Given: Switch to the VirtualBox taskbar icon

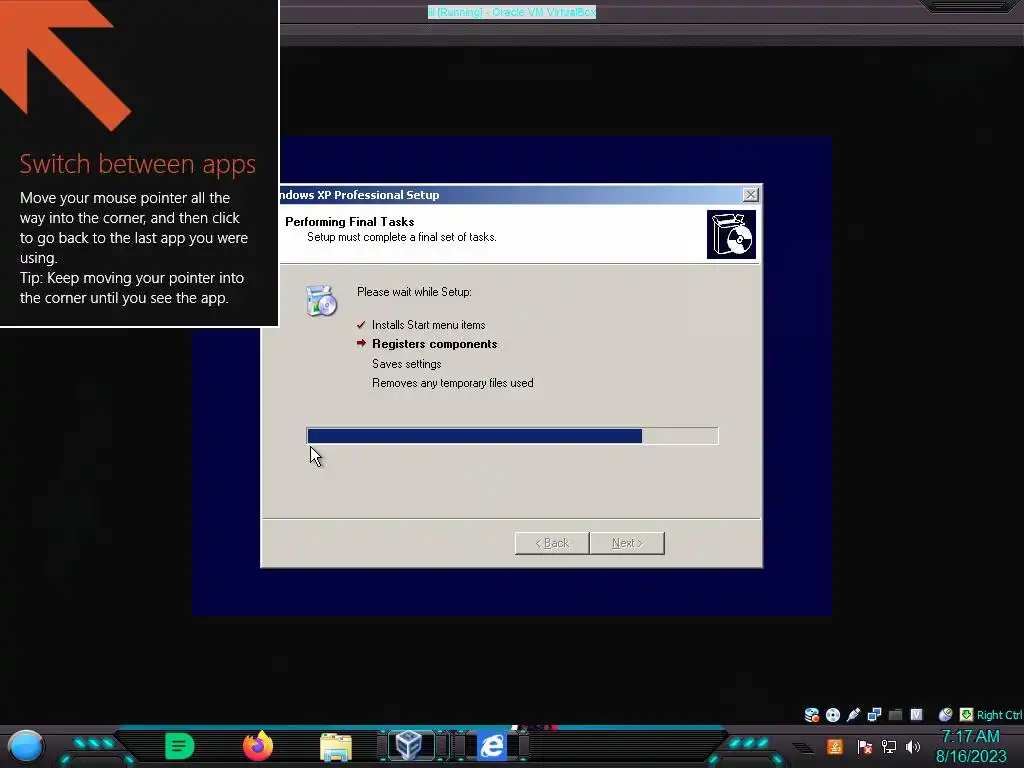Looking at the screenshot, I should pyautogui.click(x=409, y=746).
